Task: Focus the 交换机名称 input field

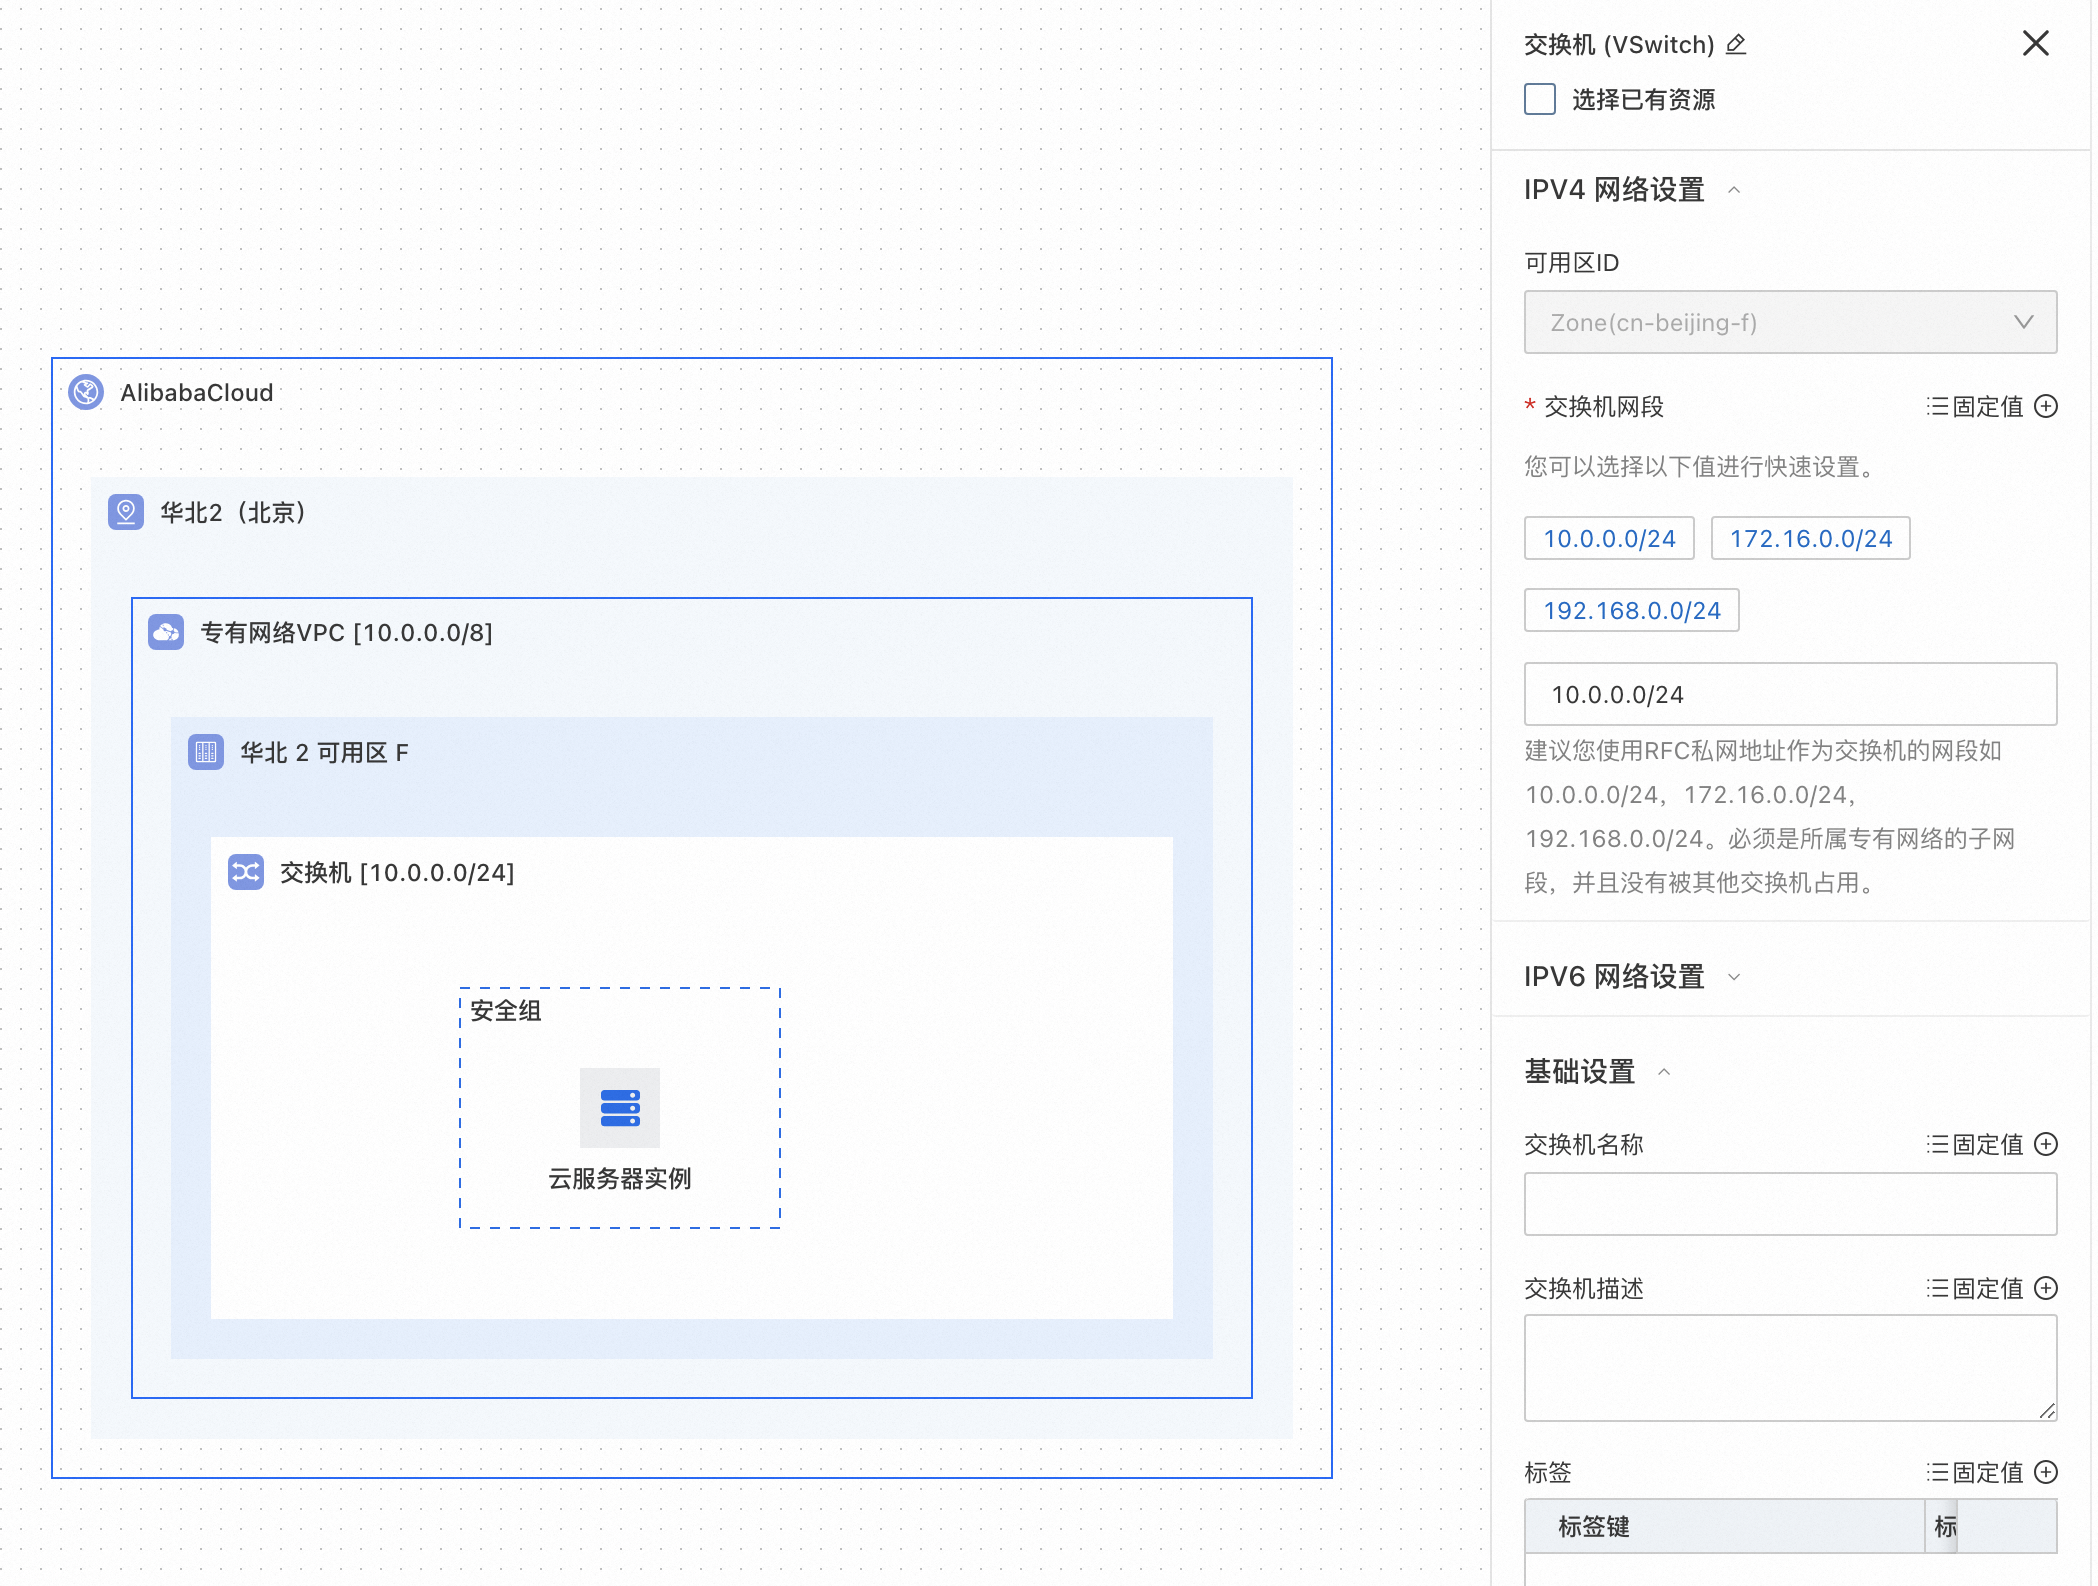Action: click(x=1790, y=1204)
